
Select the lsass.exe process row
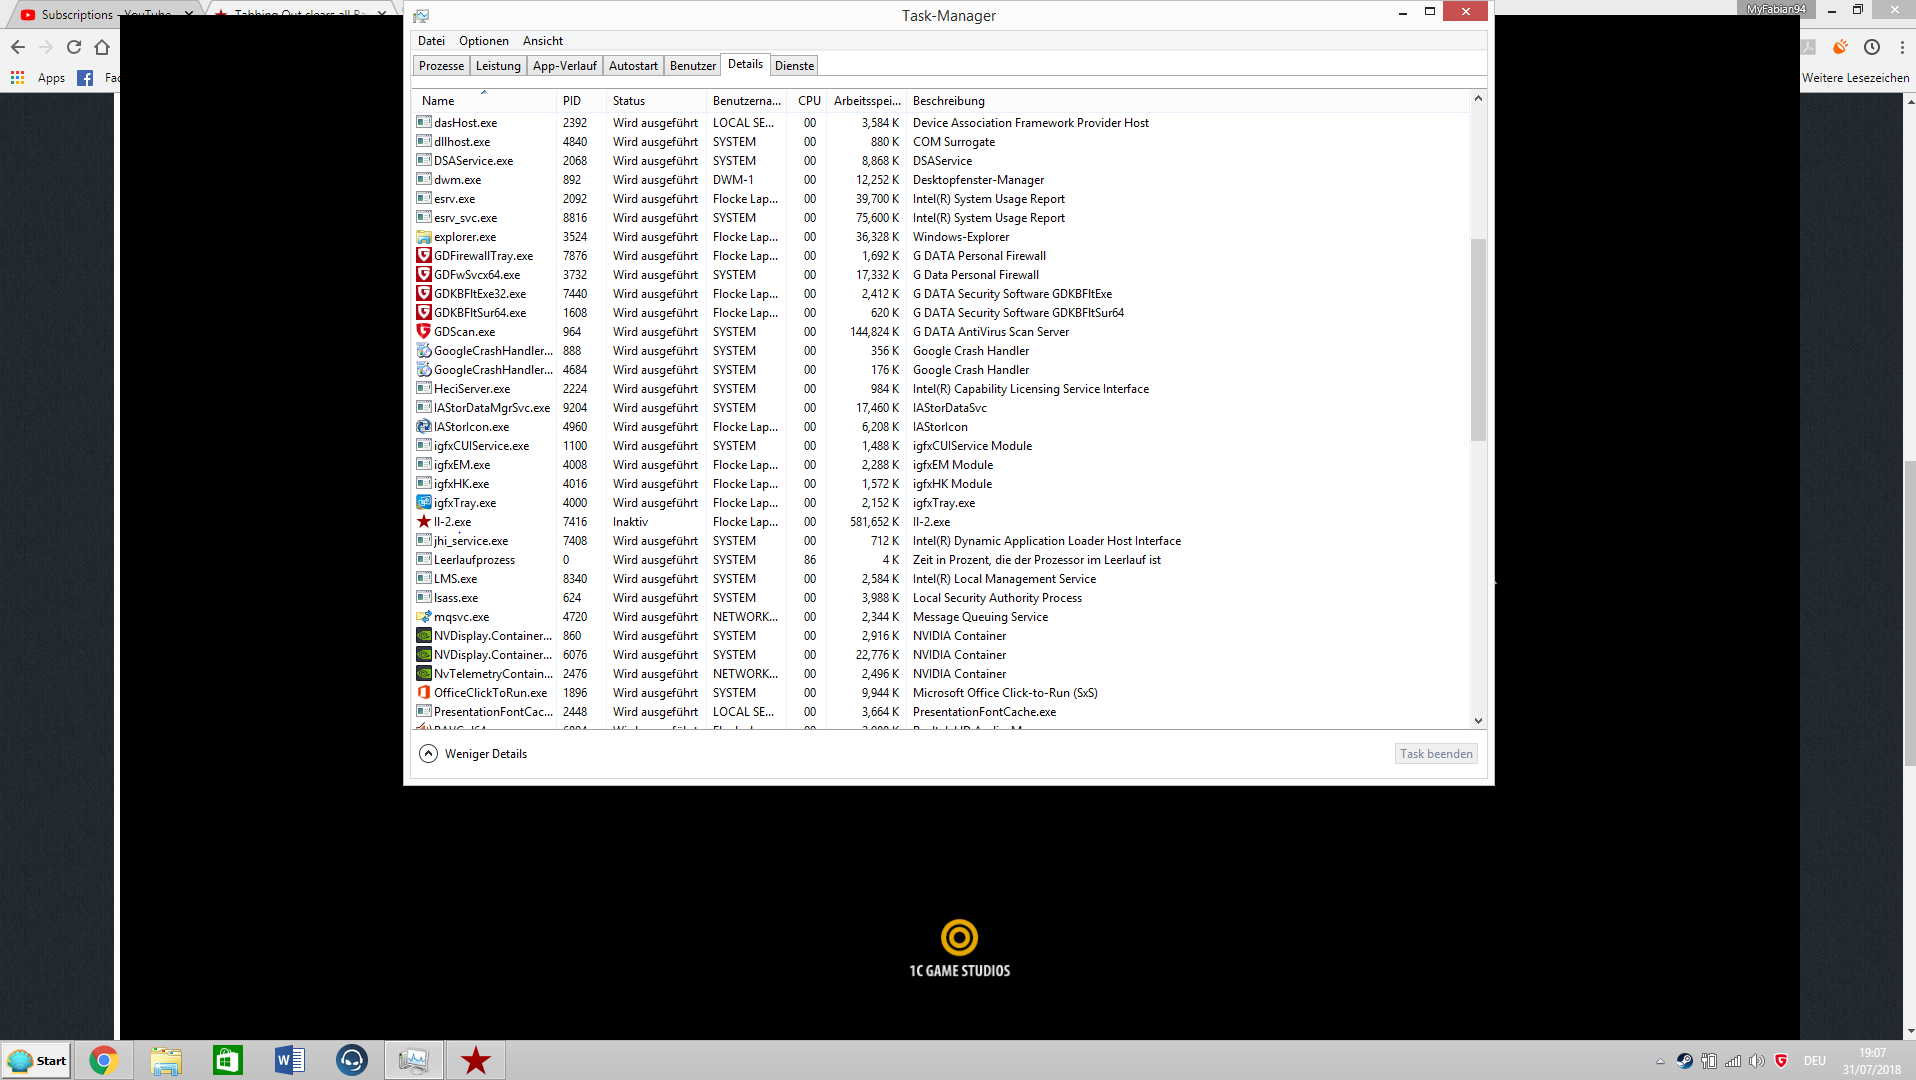coord(941,598)
